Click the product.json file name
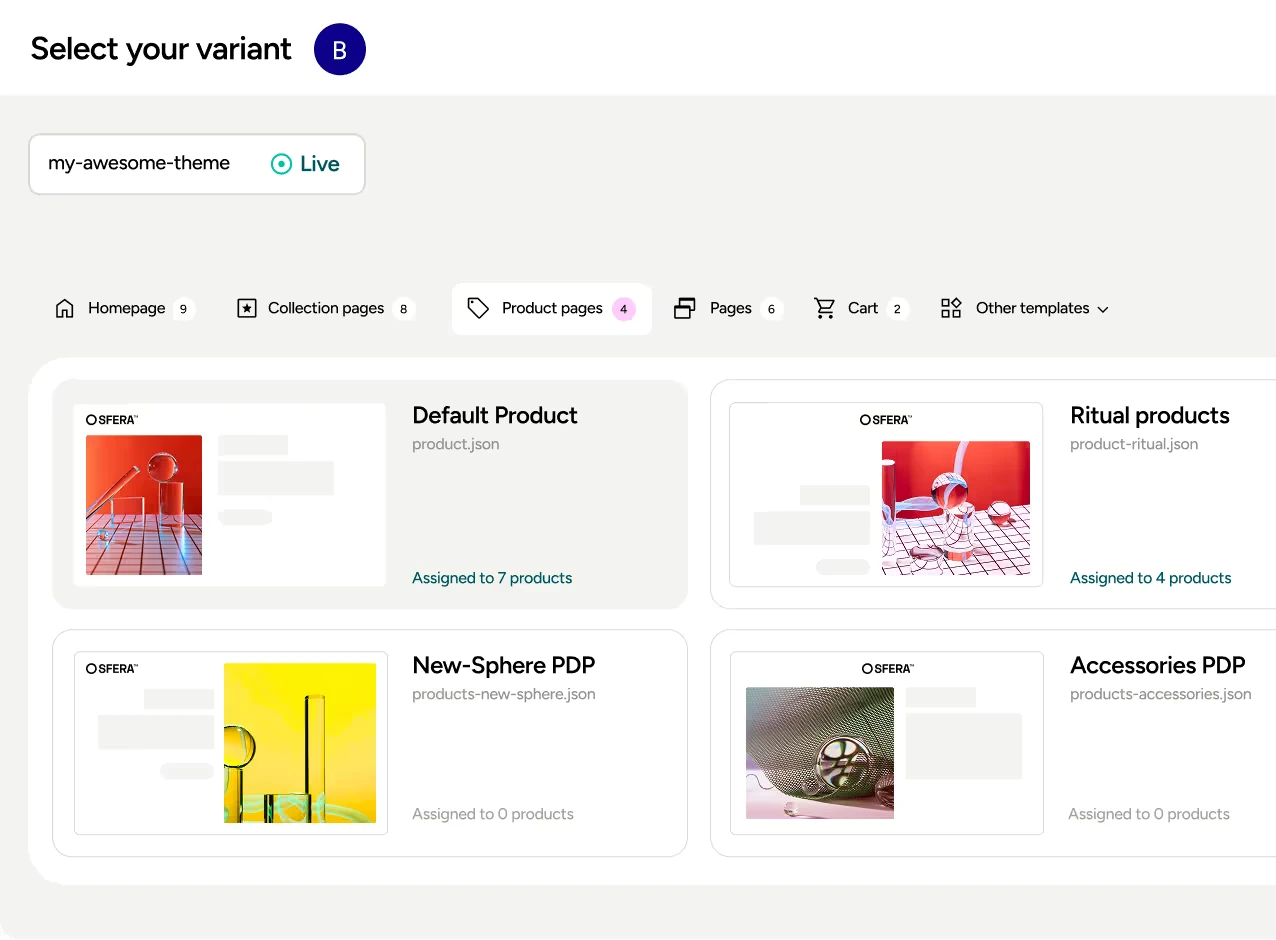 (x=455, y=444)
